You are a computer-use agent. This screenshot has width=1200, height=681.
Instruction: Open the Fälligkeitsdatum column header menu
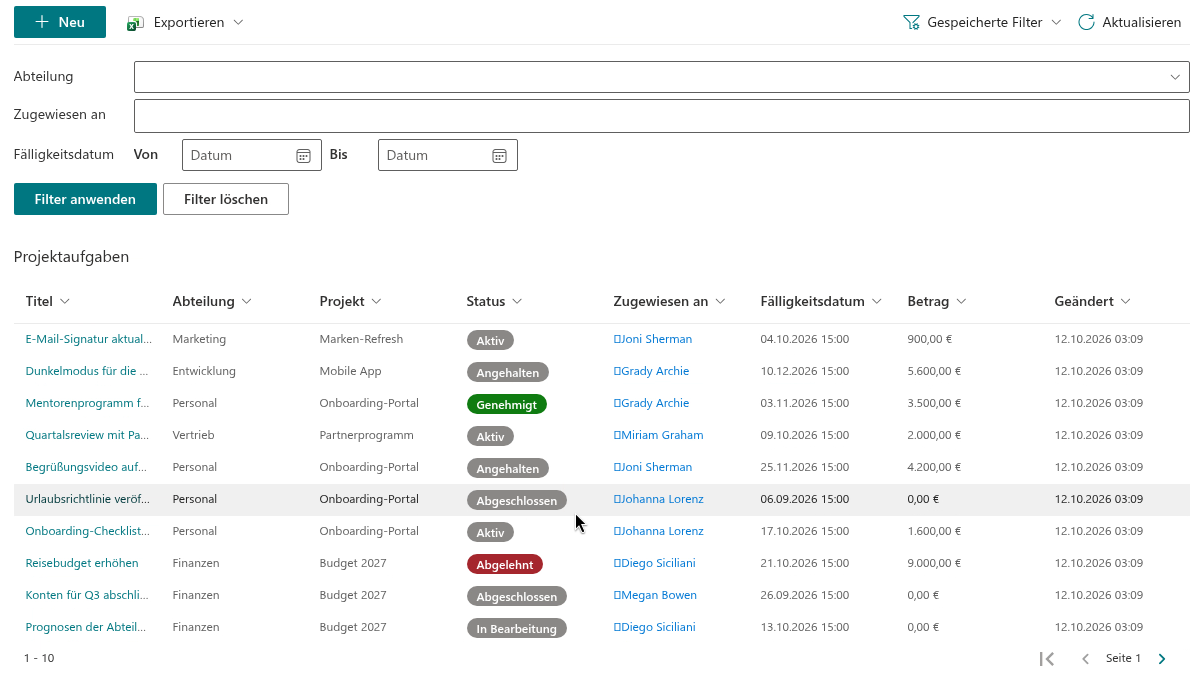[x=821, y=301]
